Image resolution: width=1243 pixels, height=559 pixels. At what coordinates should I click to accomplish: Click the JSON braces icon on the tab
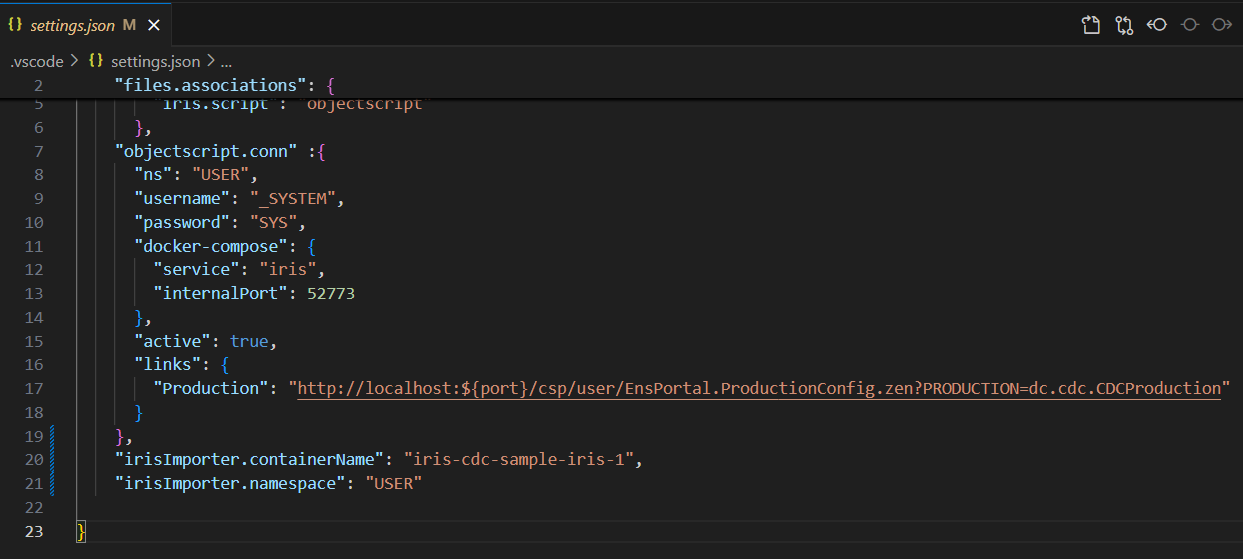point(15,25)
